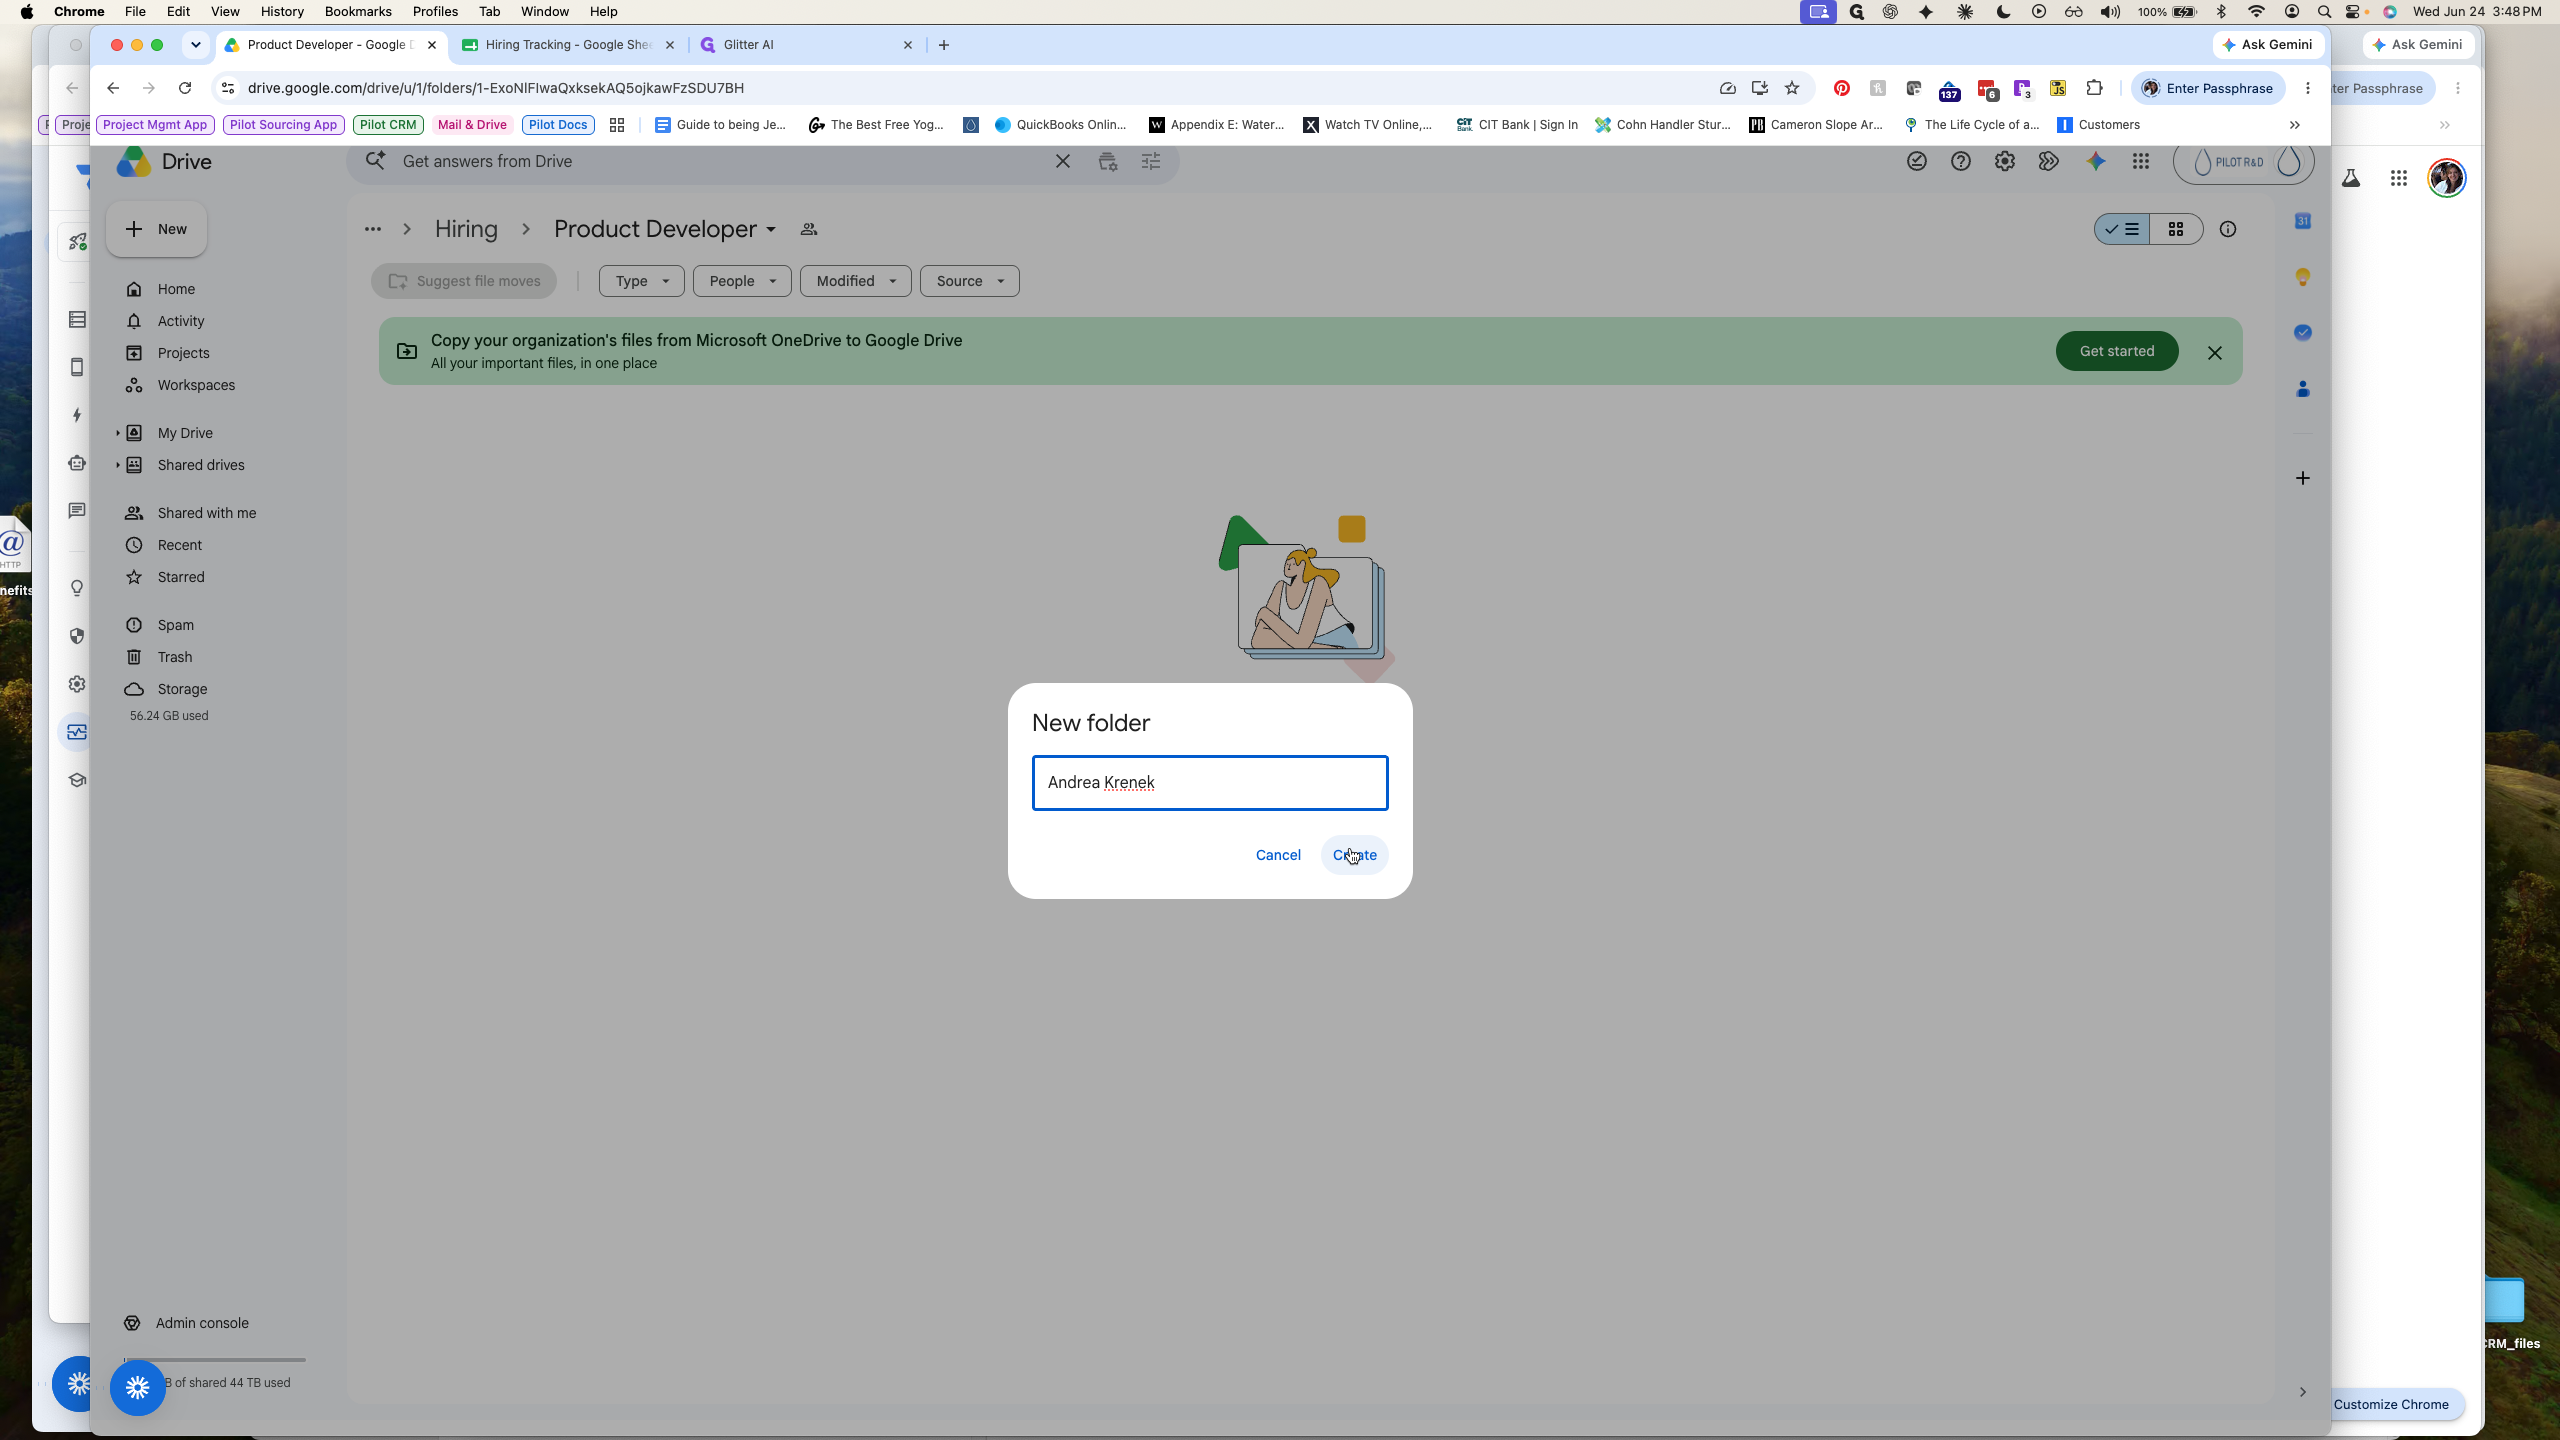
Task: Open a new Chrome tab
Action: tap(944, 45)
